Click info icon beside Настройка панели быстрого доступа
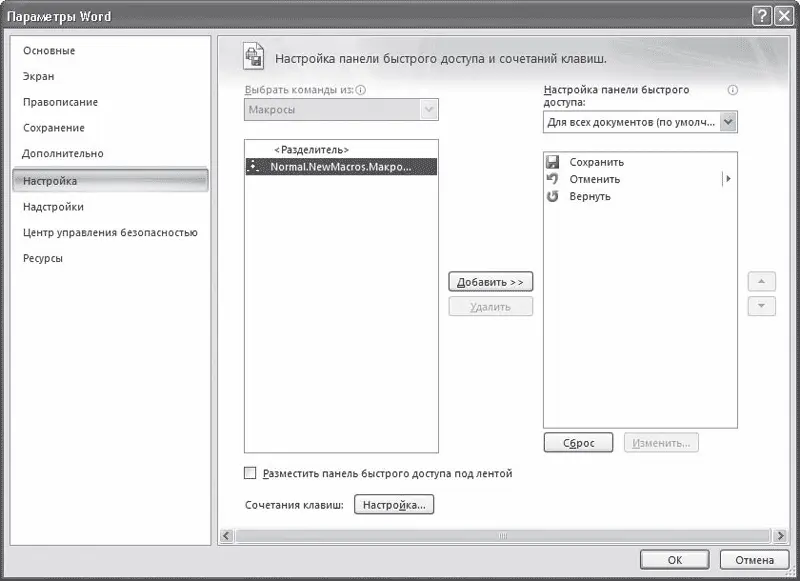 tap(733, 90)
